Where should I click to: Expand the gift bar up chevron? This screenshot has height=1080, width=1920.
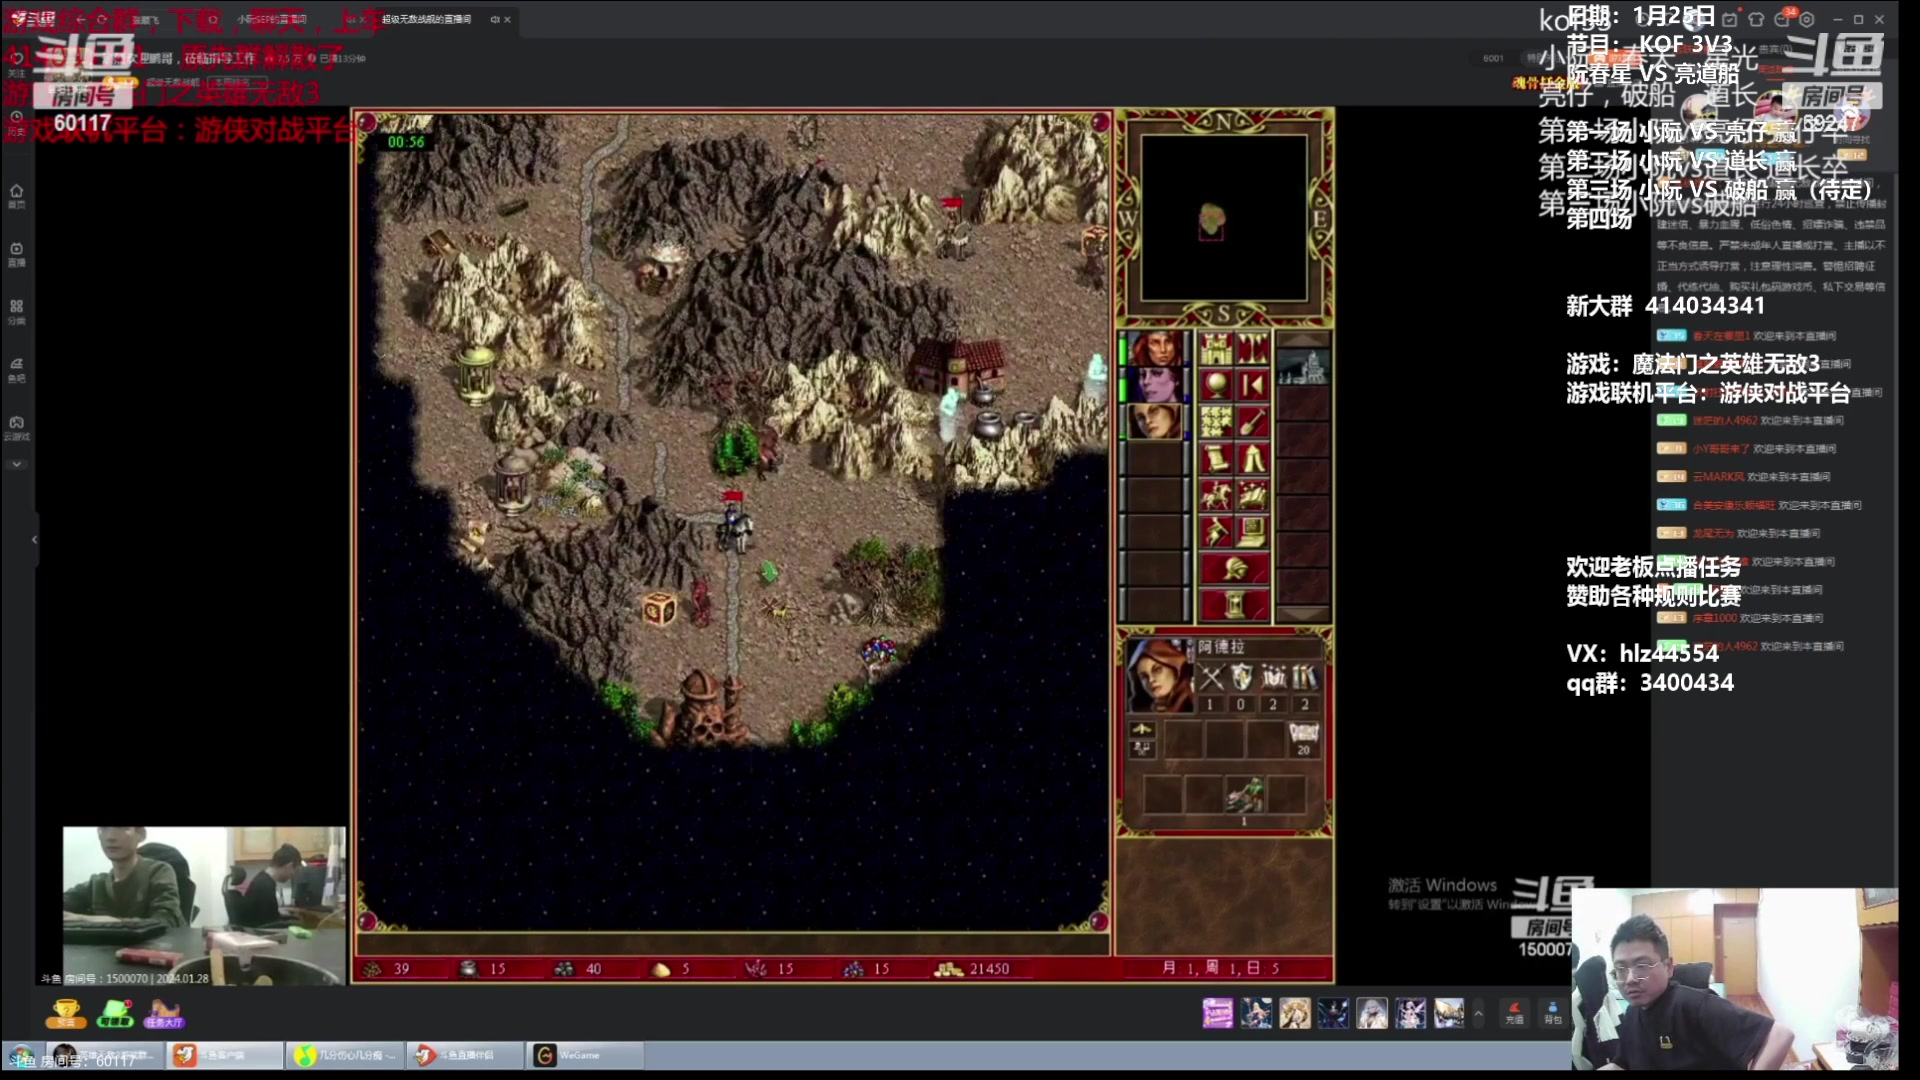1478,1013
